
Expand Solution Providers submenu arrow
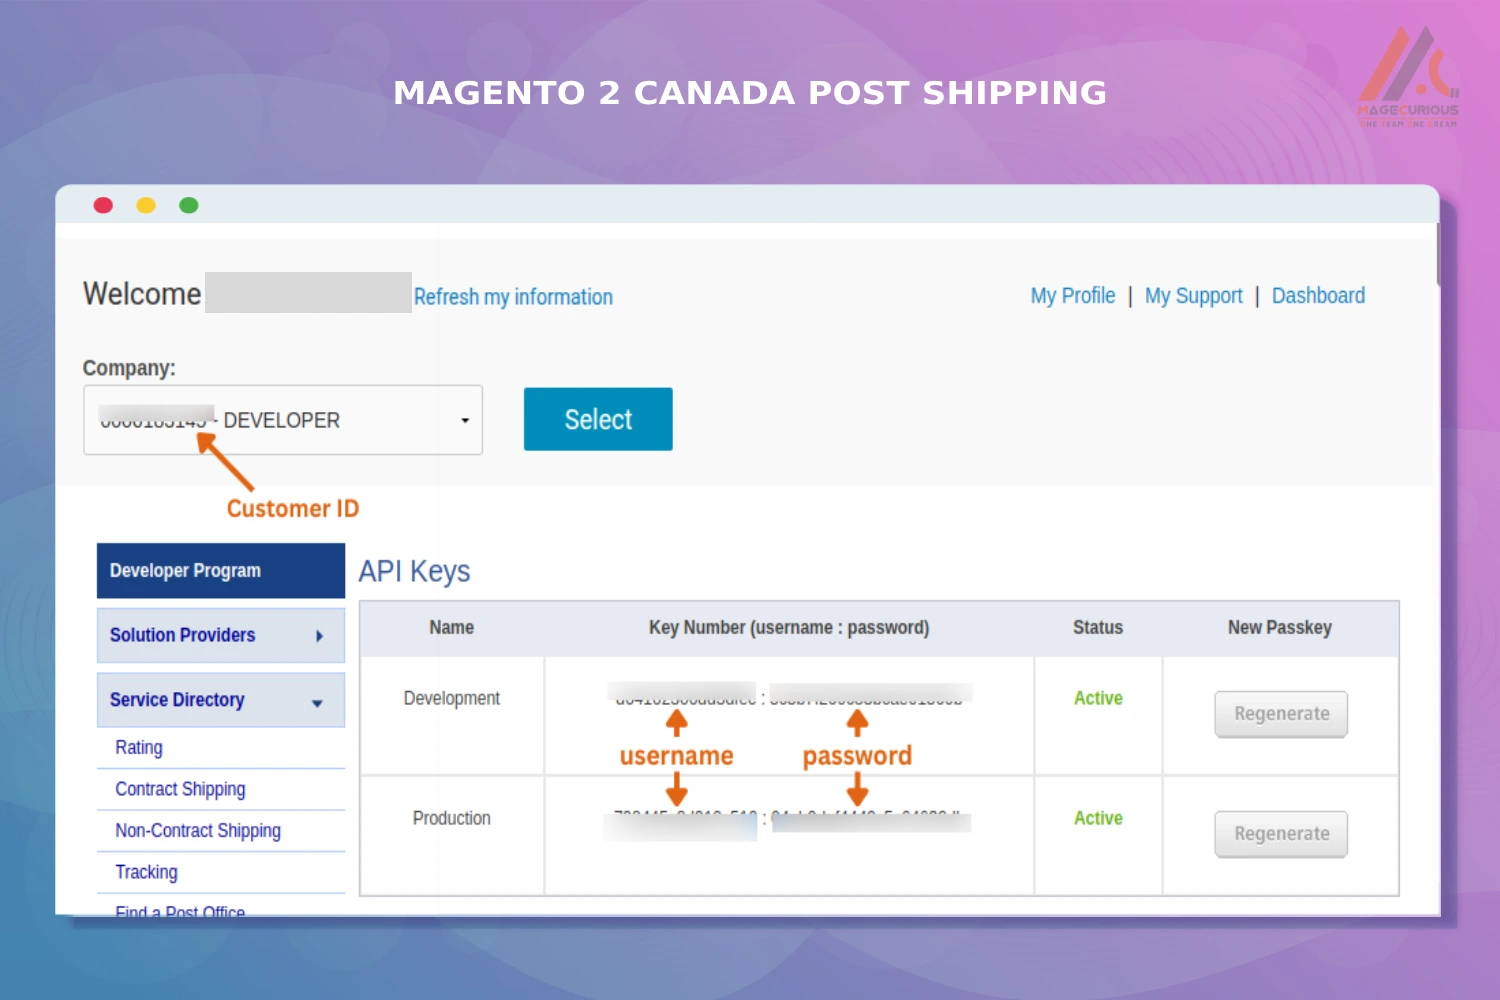click(319, 636)
